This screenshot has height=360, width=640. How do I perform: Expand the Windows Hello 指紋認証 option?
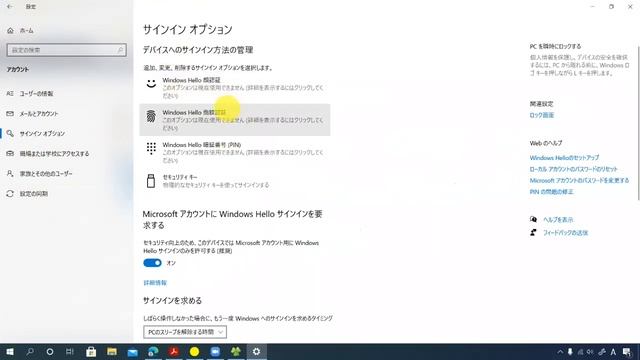point(235,120)
